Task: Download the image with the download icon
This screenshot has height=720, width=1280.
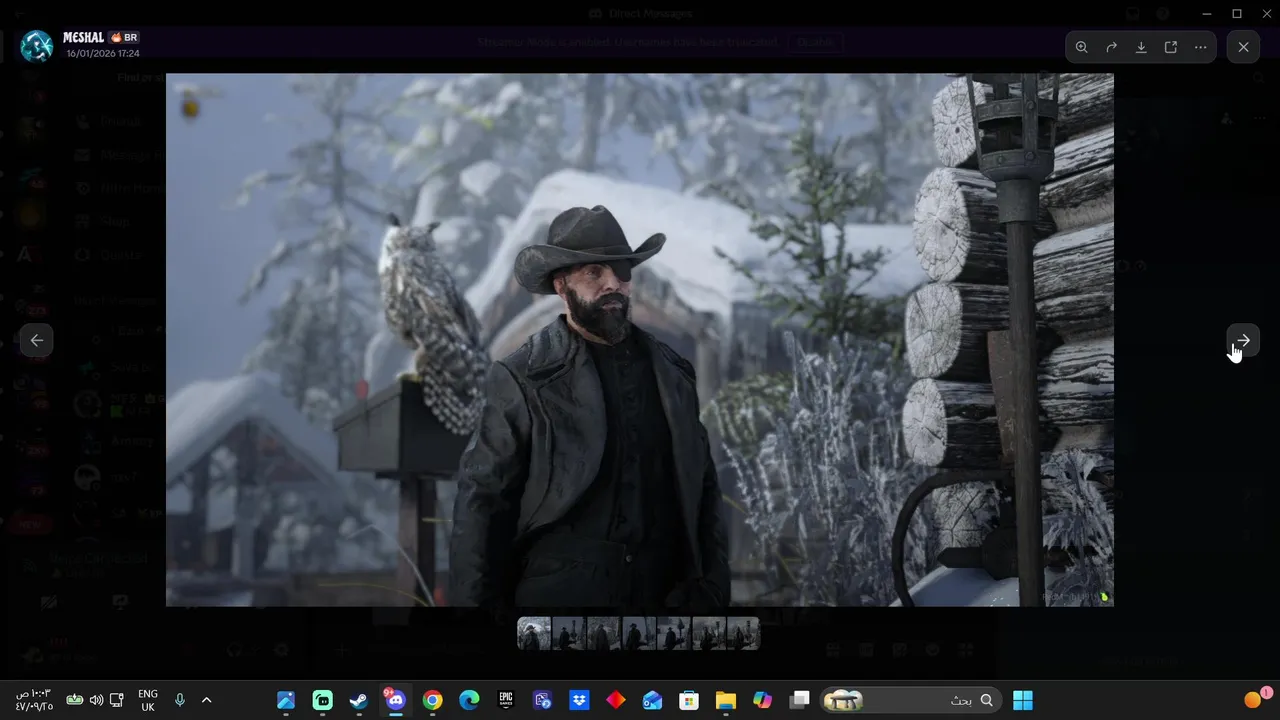Action: point(1141,47)
